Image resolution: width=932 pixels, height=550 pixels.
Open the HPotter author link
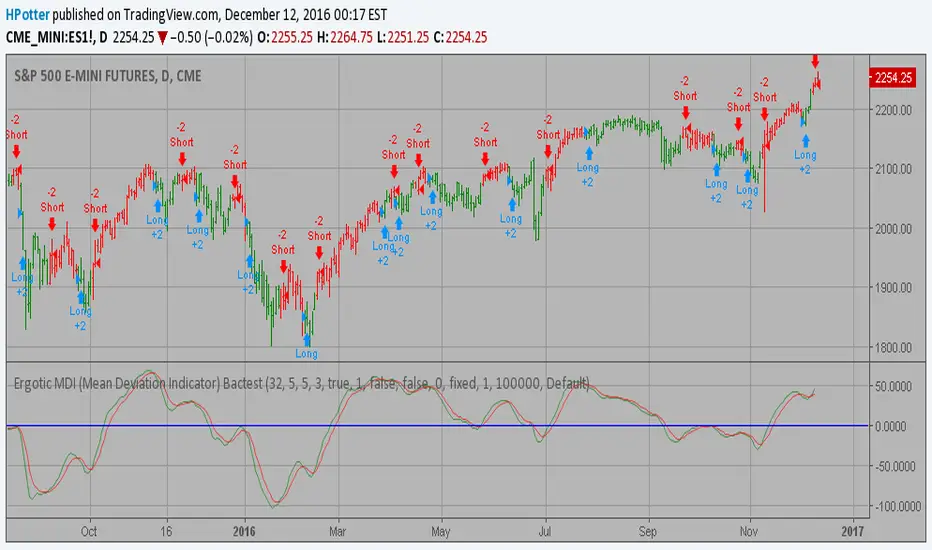coord(27,14)
